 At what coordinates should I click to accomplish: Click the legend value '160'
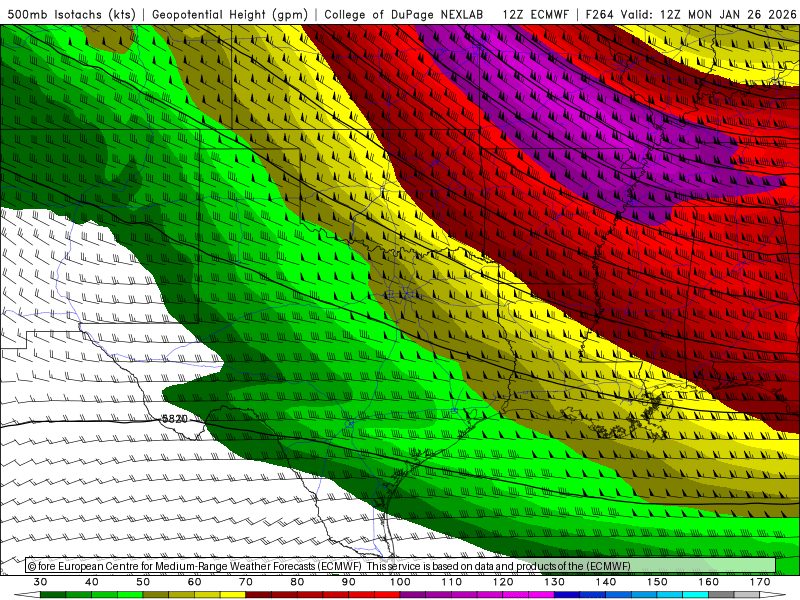[709, 582]
